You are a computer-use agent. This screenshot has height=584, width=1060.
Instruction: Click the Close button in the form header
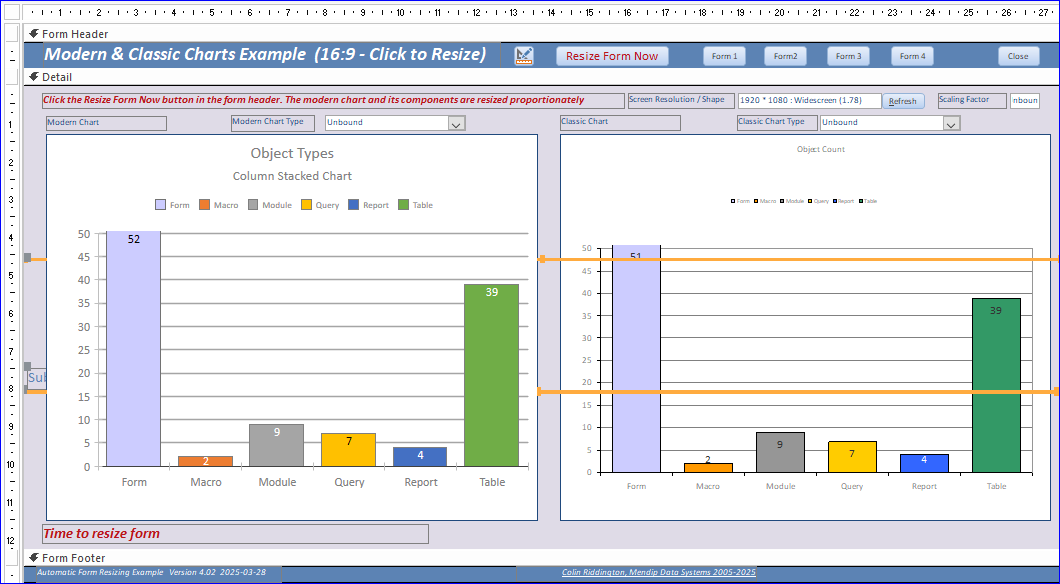coord(1018,56)
